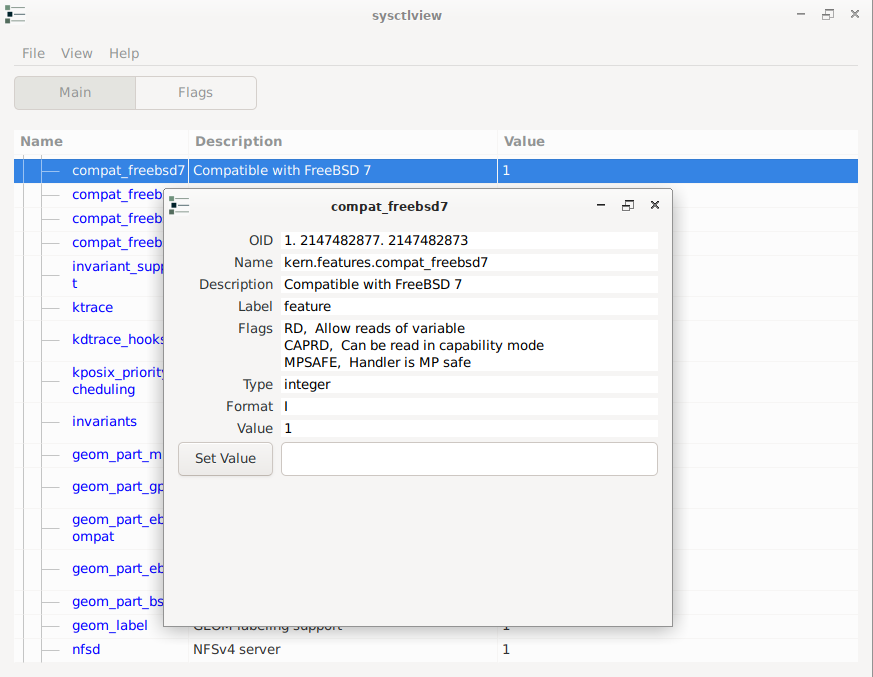
Task: Select the invariants tree item
Action: pos(104,422)
